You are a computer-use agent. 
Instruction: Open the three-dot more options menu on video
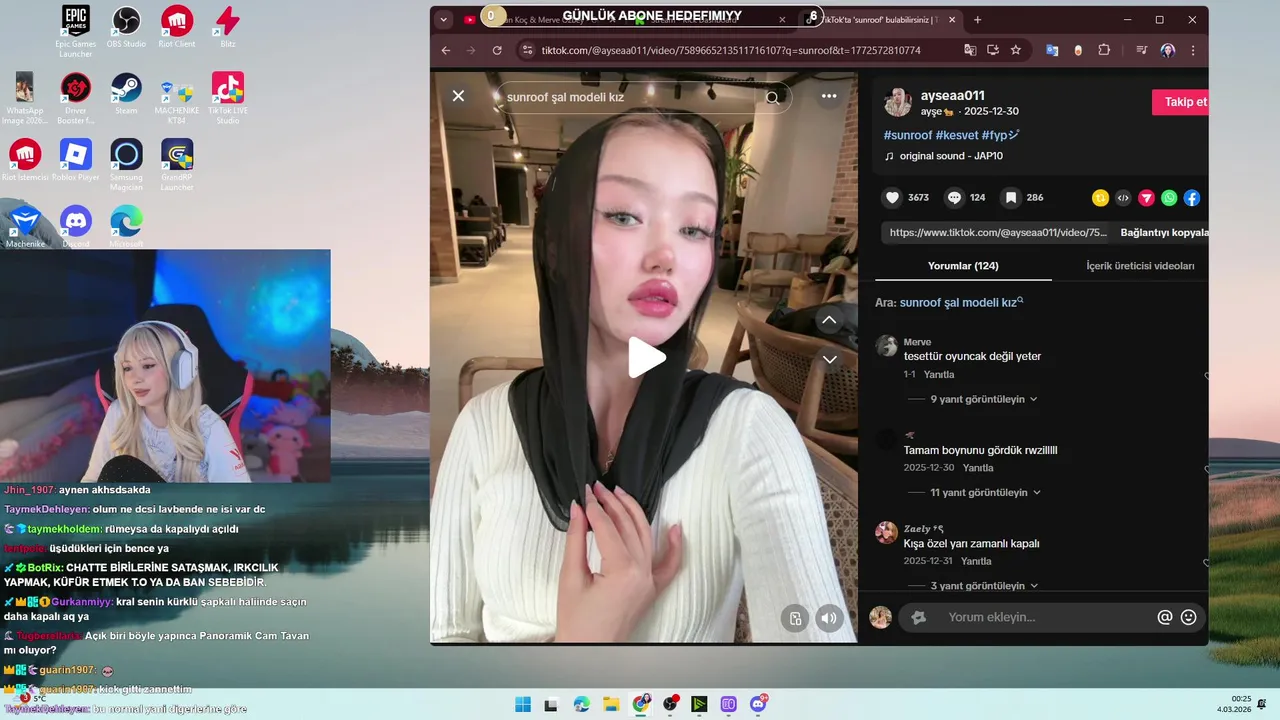coord(829,96)
